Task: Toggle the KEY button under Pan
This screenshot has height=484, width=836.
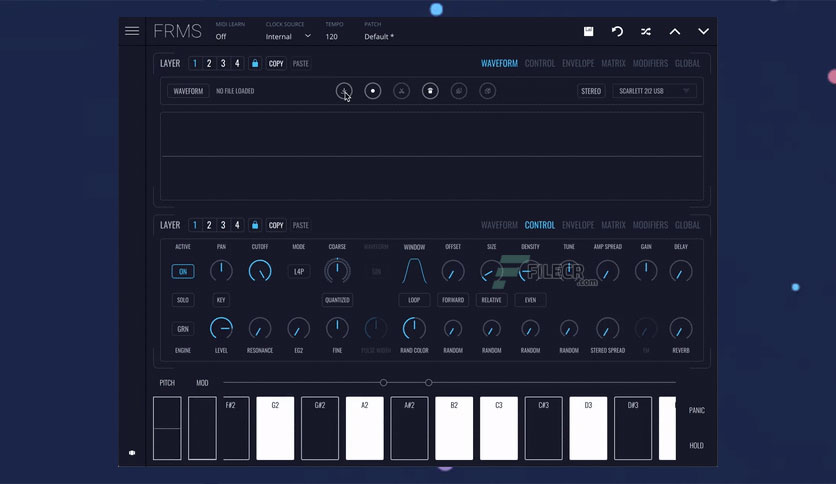Action: tap(221, 300)
